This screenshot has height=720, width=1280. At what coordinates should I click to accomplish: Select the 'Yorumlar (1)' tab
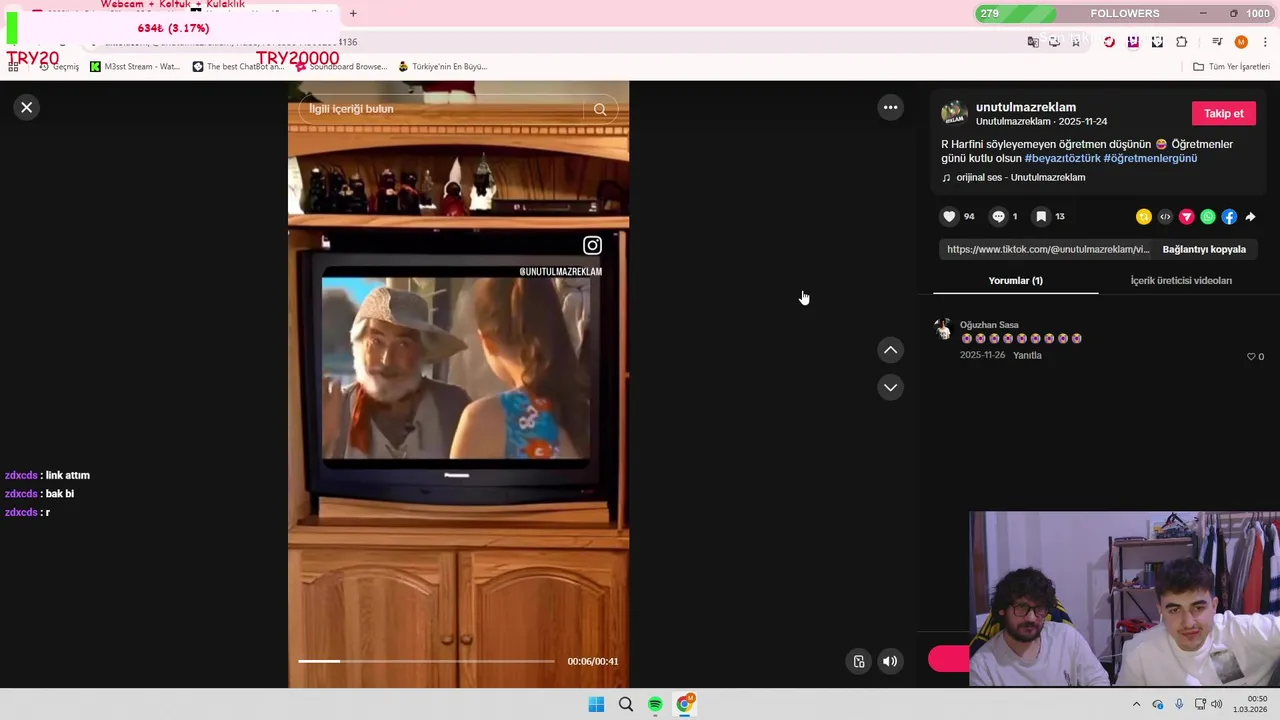point(1015,280)
